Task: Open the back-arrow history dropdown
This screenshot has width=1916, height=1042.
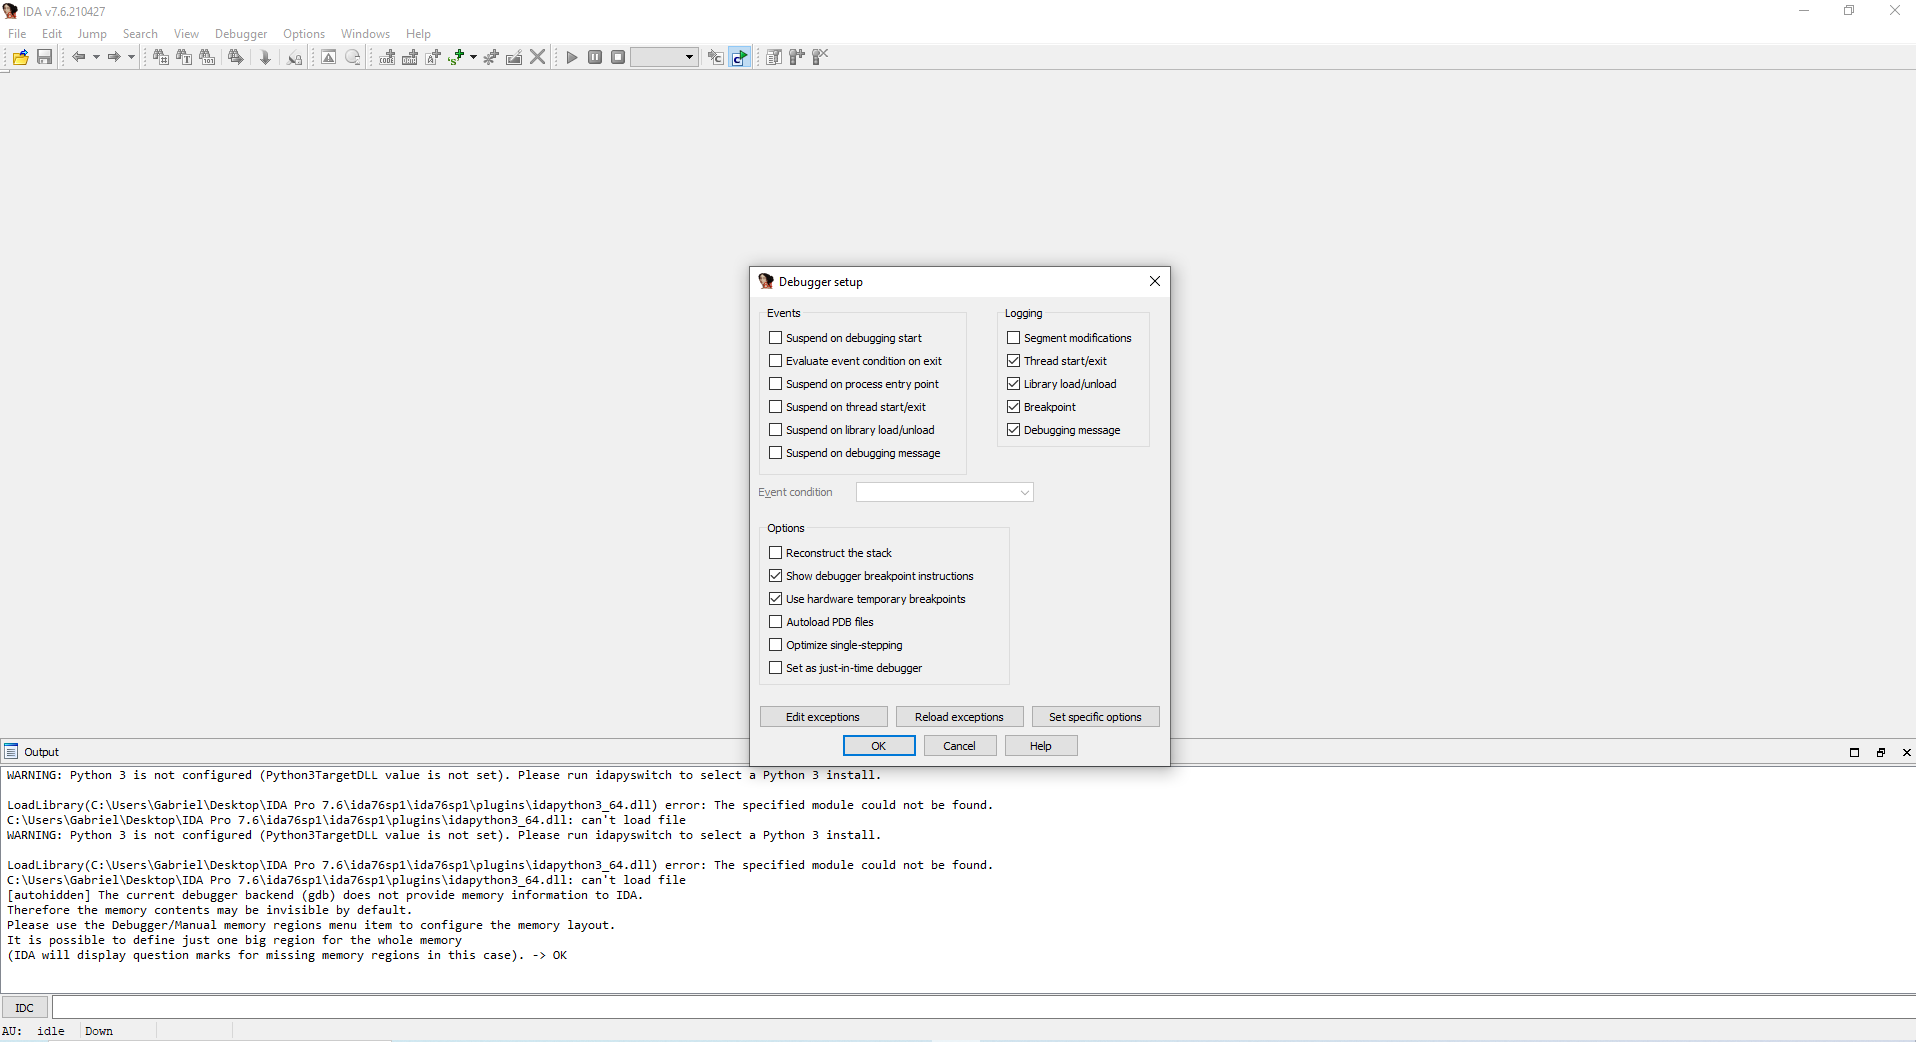Action: [96, 57]
